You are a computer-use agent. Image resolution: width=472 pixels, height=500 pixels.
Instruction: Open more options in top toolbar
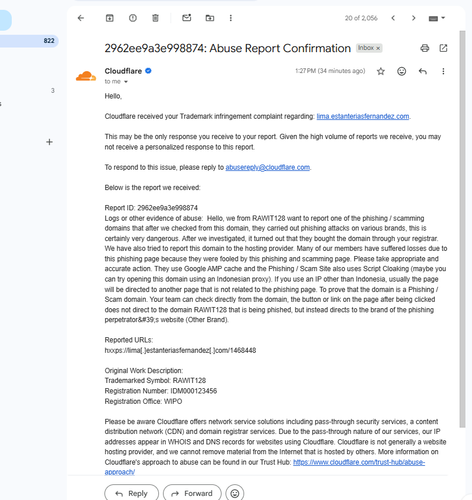tap(231, 18)
